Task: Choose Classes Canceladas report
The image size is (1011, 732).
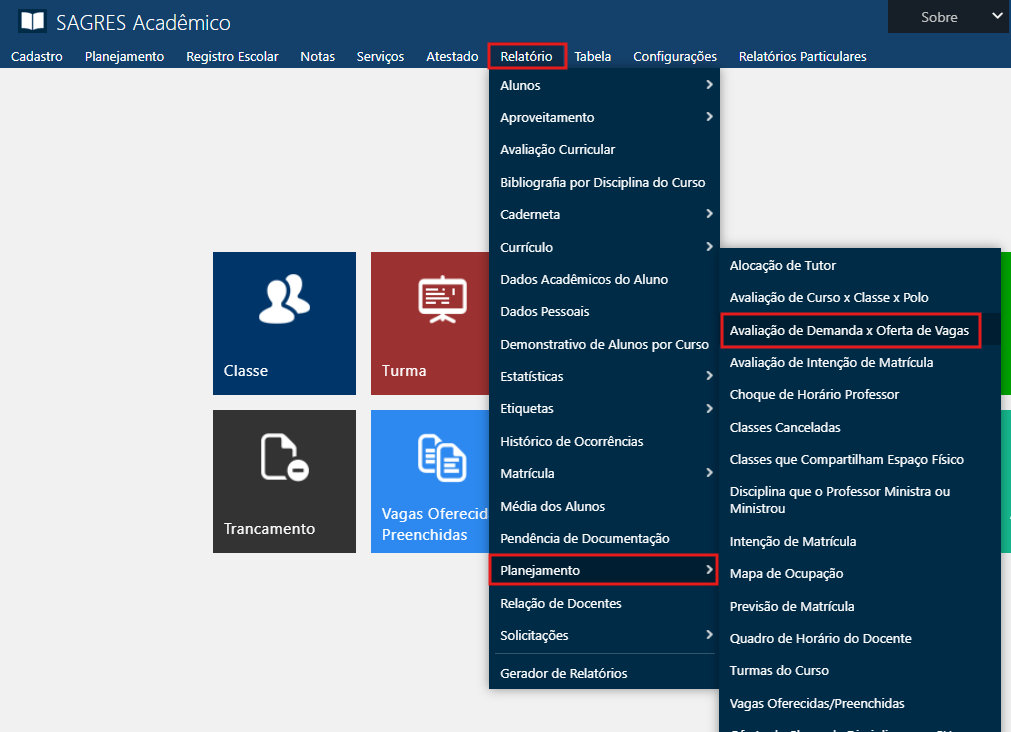Action: pos(784,427)
